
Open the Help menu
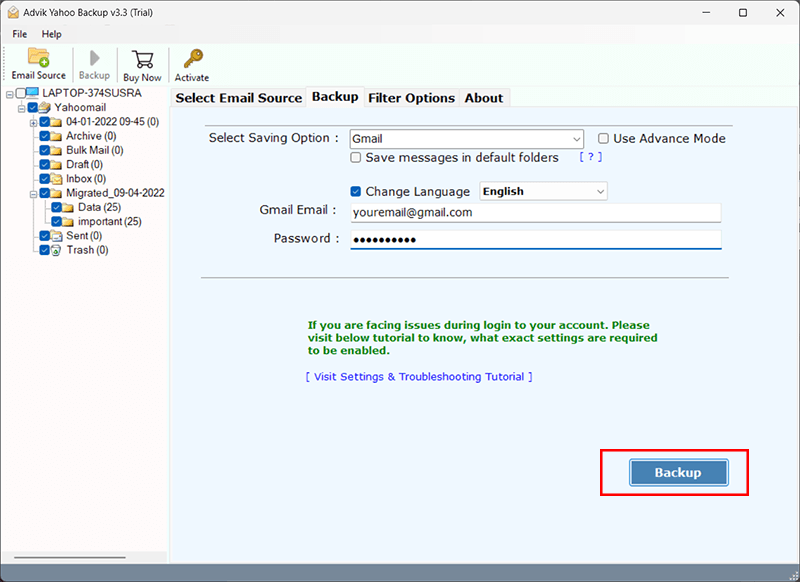tap(52, 34)
